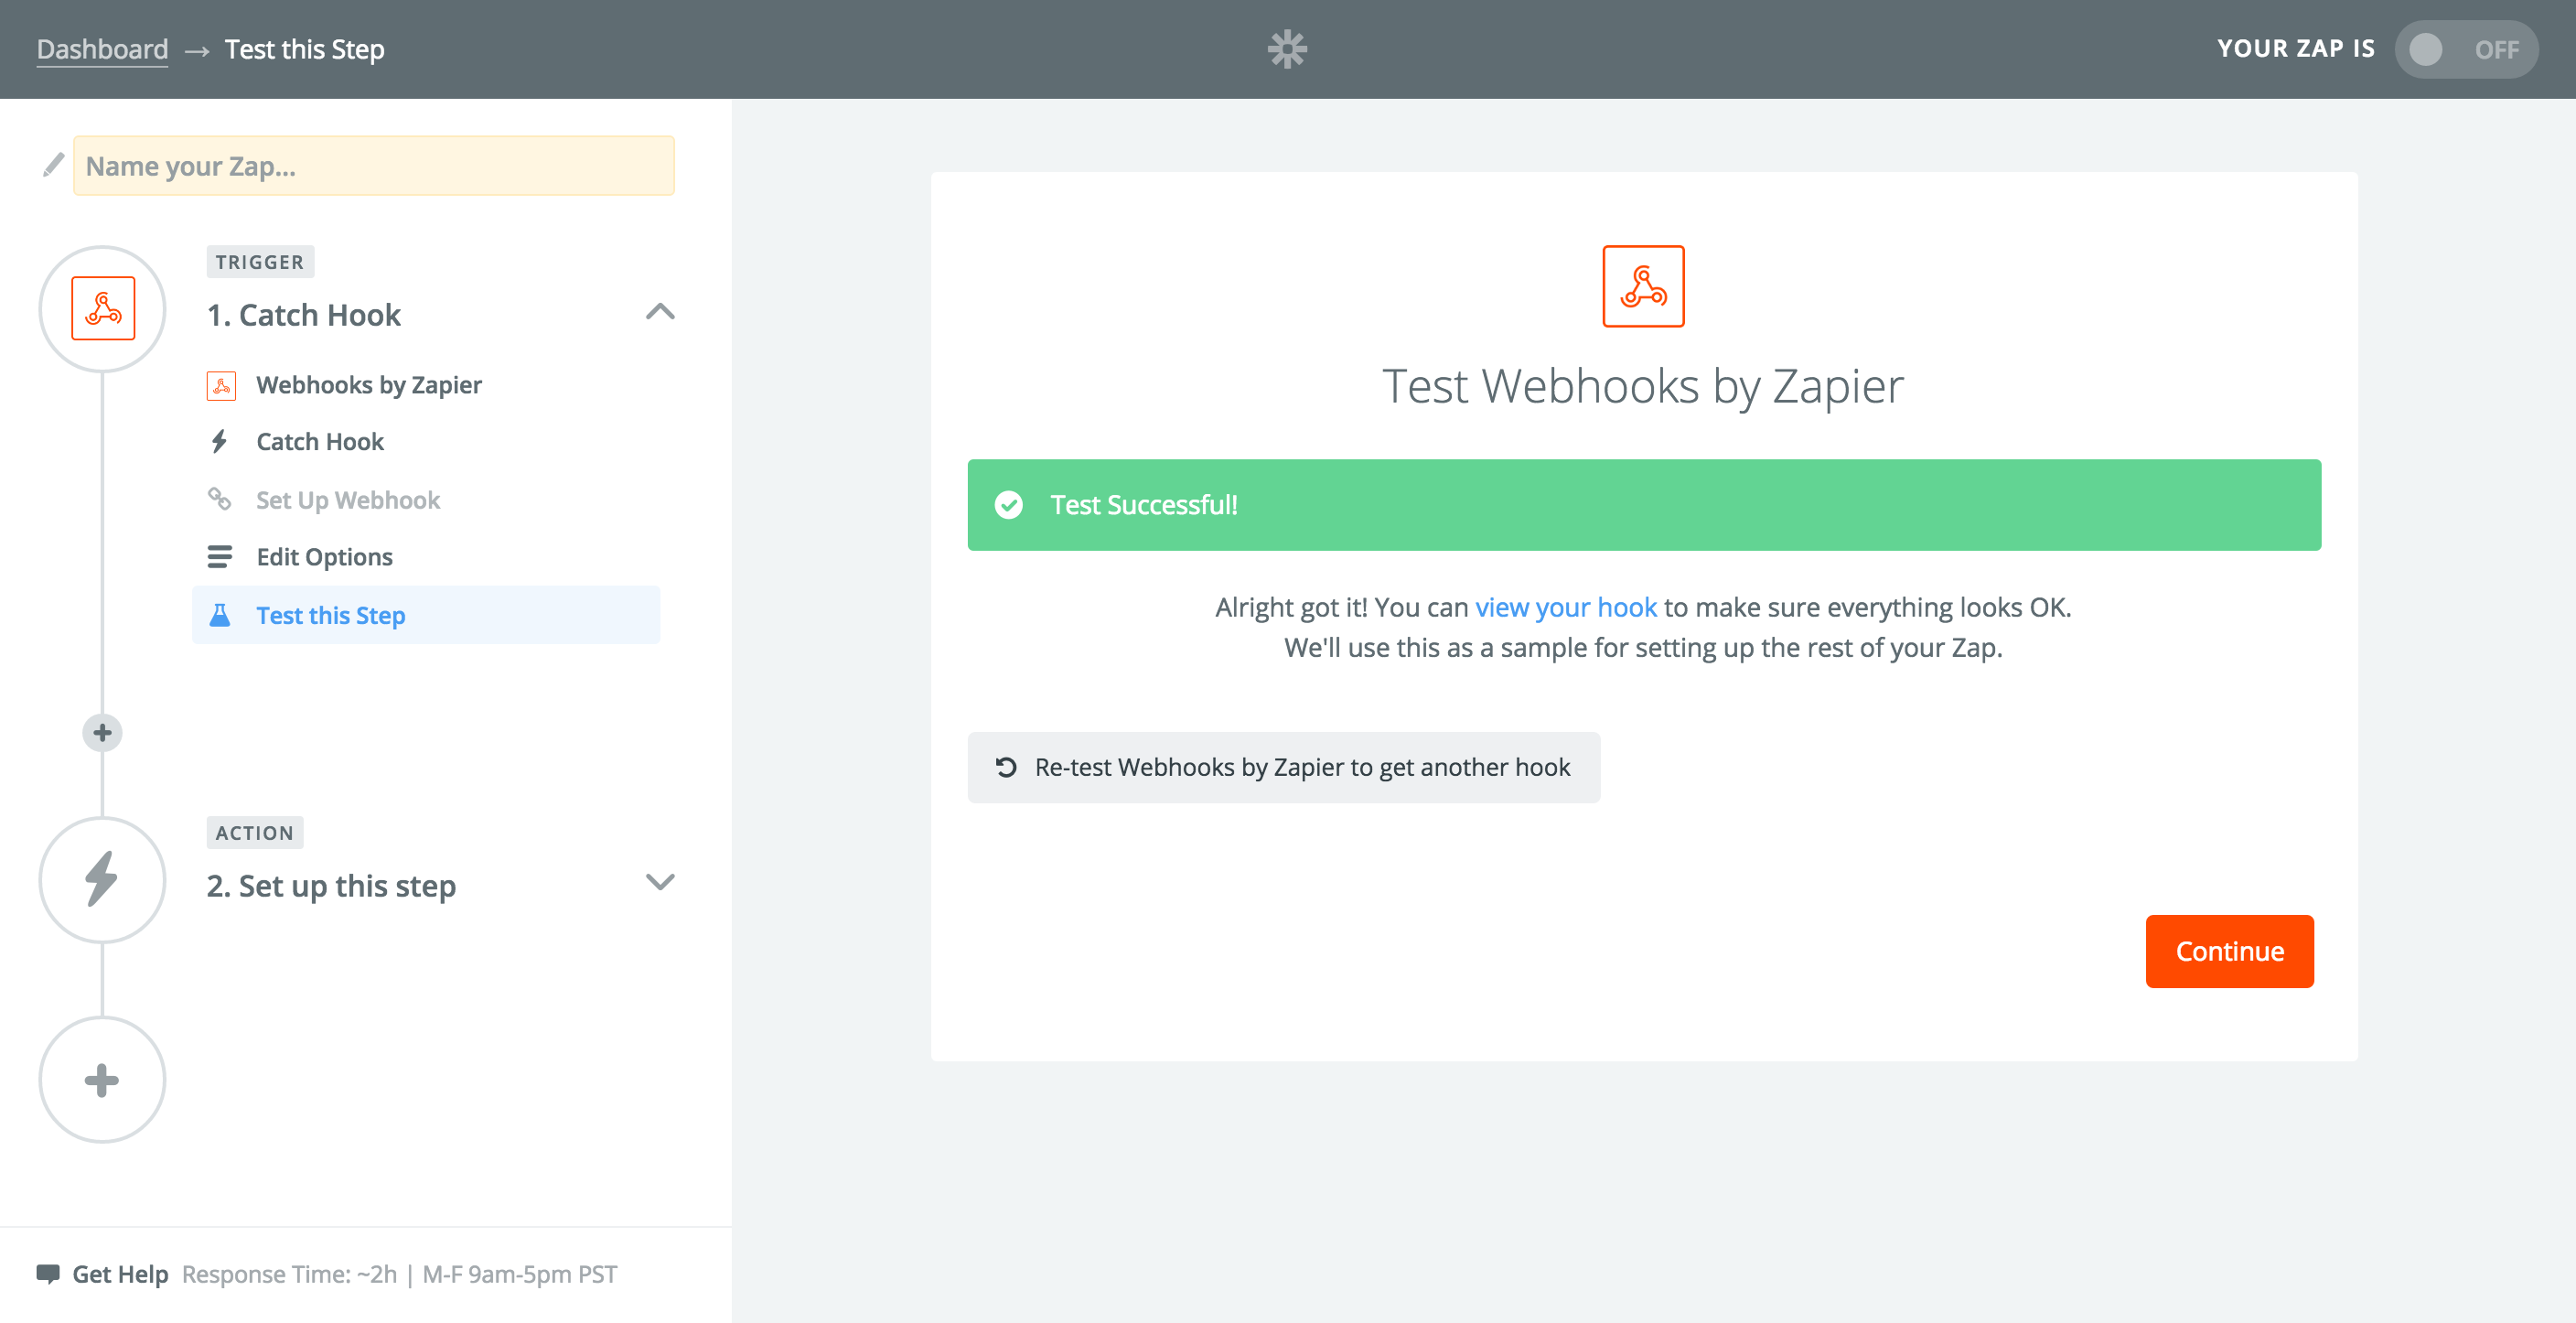The height and width of the screenshot is (1323, 2576).
Task: Open the Catch Hook trigger selection
Action: tap(320, 442)
